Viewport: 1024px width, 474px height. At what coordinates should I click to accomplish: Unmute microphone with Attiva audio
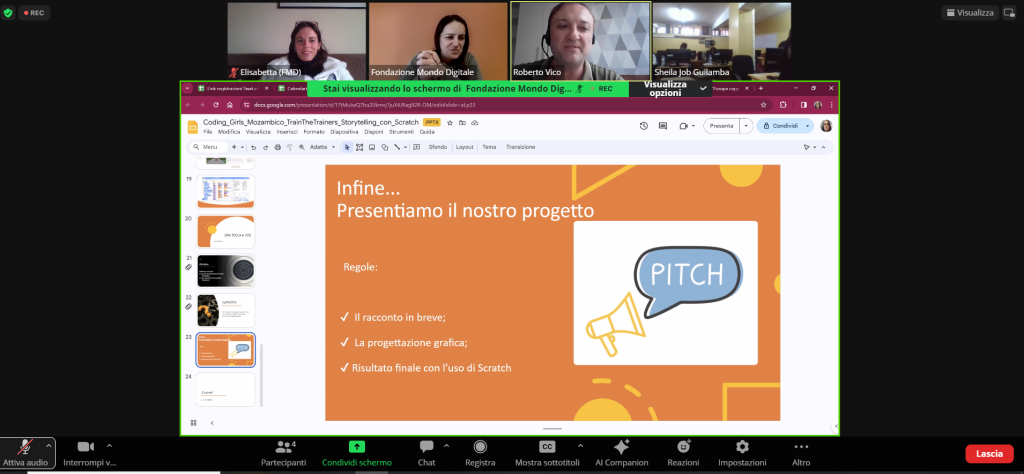click(x=25, y=452)
